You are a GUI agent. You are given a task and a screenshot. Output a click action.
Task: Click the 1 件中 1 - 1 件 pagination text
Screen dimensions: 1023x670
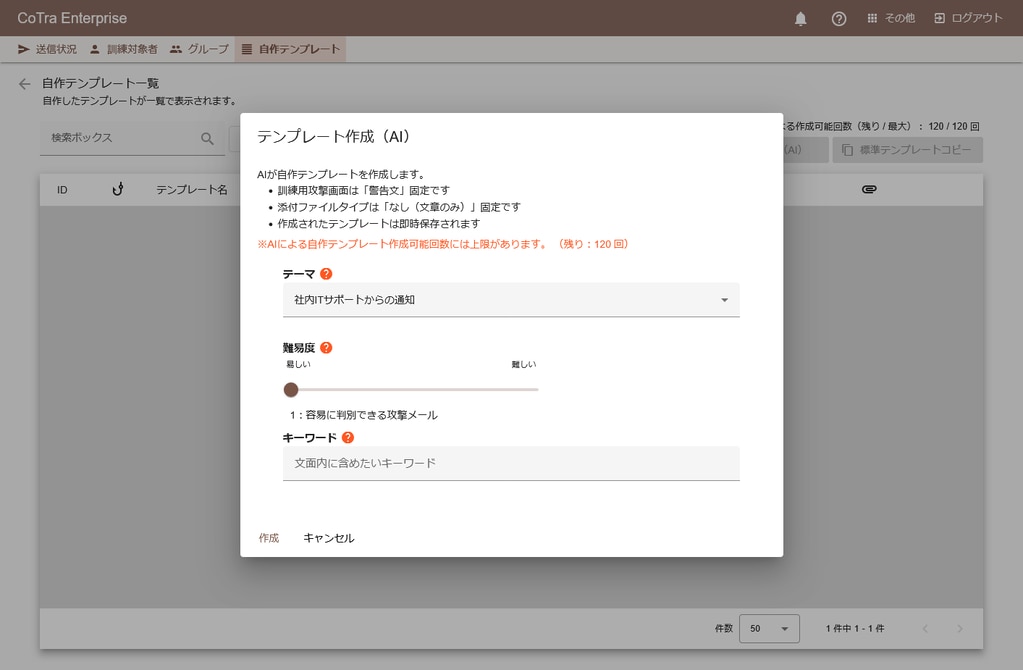pos(855,628)
